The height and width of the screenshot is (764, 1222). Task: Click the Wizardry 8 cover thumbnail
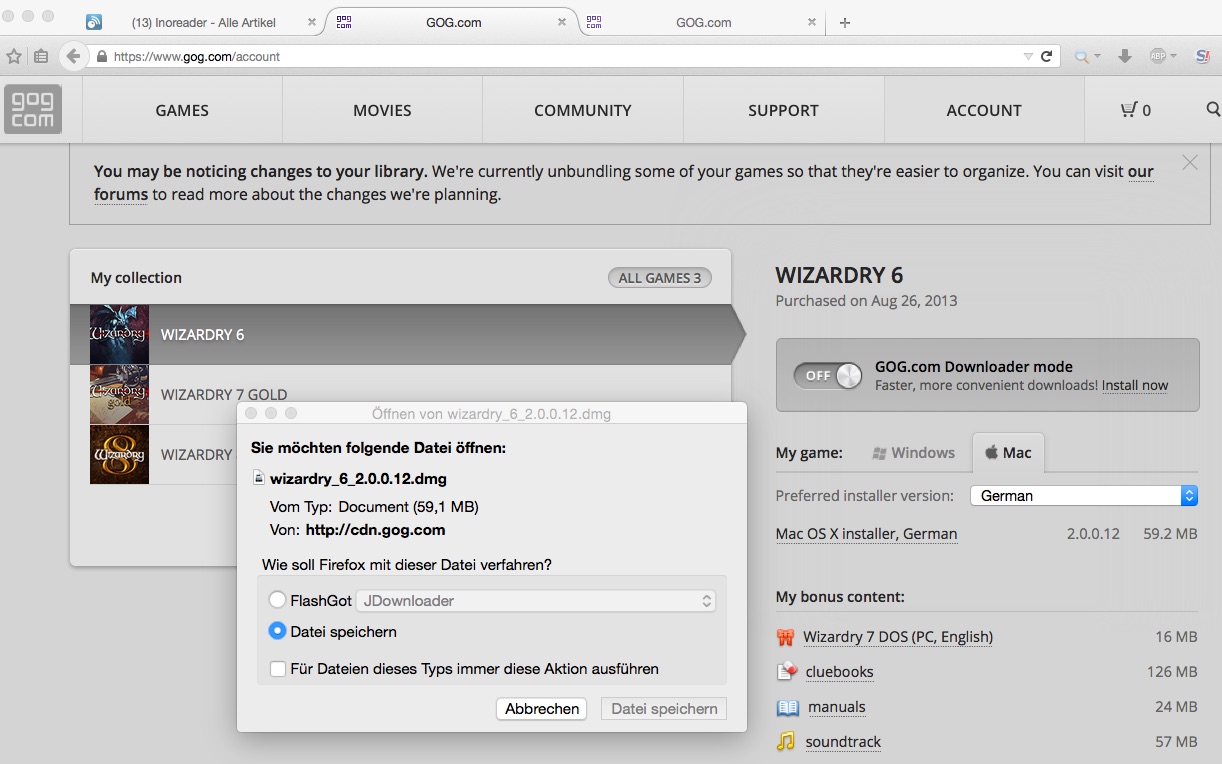[119, 454]
